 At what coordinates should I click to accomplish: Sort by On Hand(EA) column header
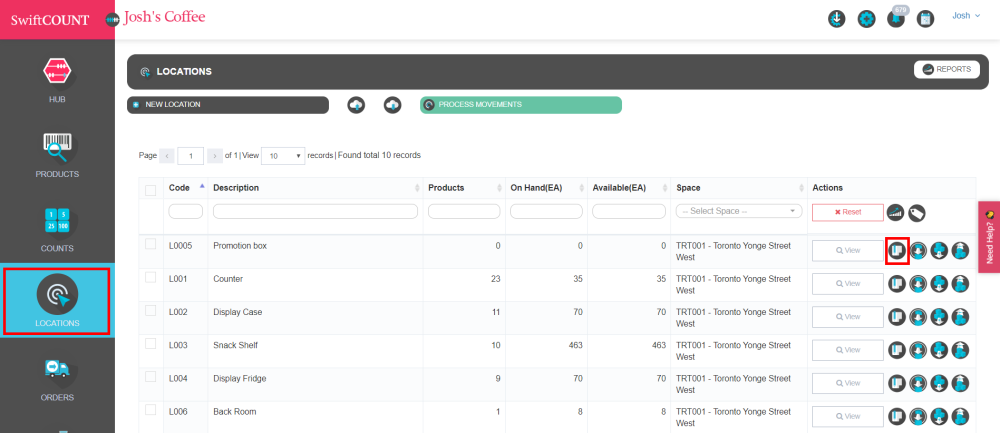click(x=547, y=187)
